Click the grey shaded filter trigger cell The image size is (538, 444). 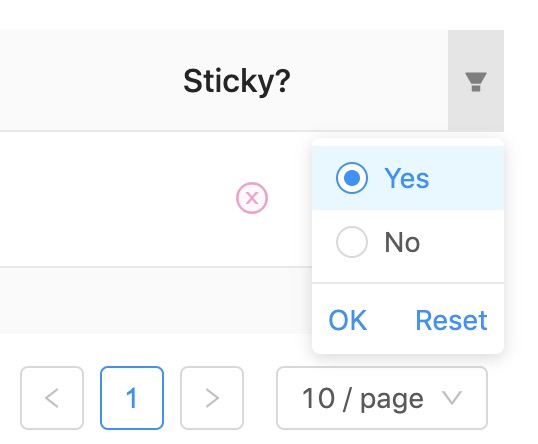[476, 80]
